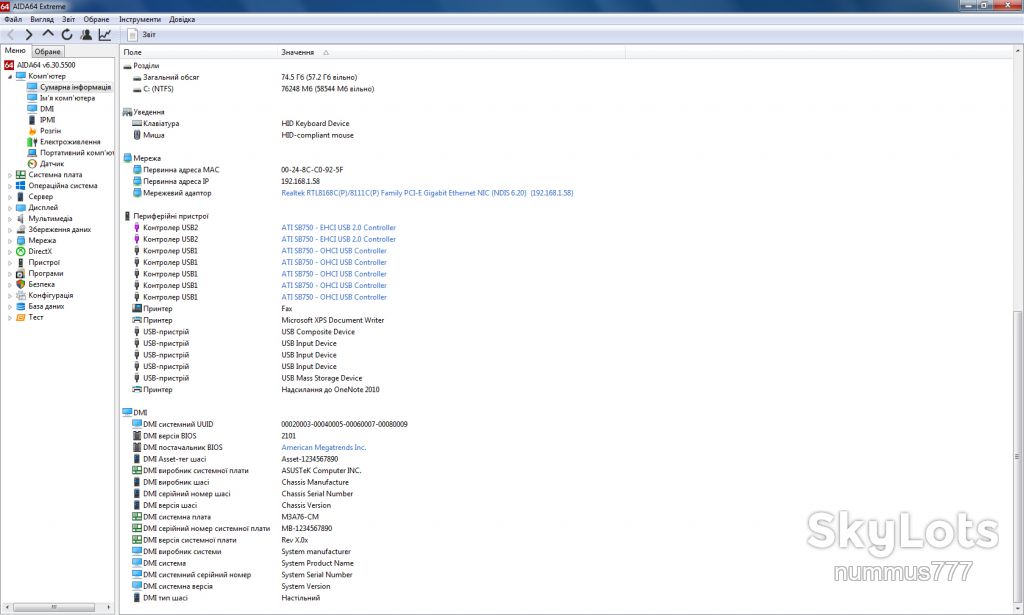Screen dimensions: 1024x615
Task: Refresh the page with the toolbar Refresh icon
Action: tap(67, 35)
